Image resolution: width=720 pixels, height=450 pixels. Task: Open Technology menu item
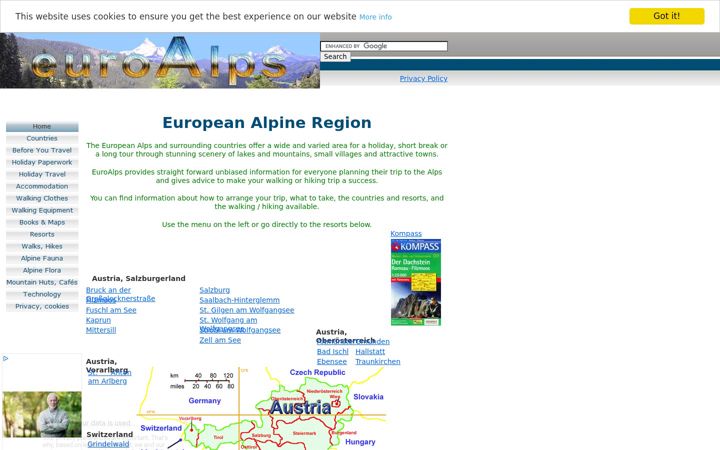42,294
